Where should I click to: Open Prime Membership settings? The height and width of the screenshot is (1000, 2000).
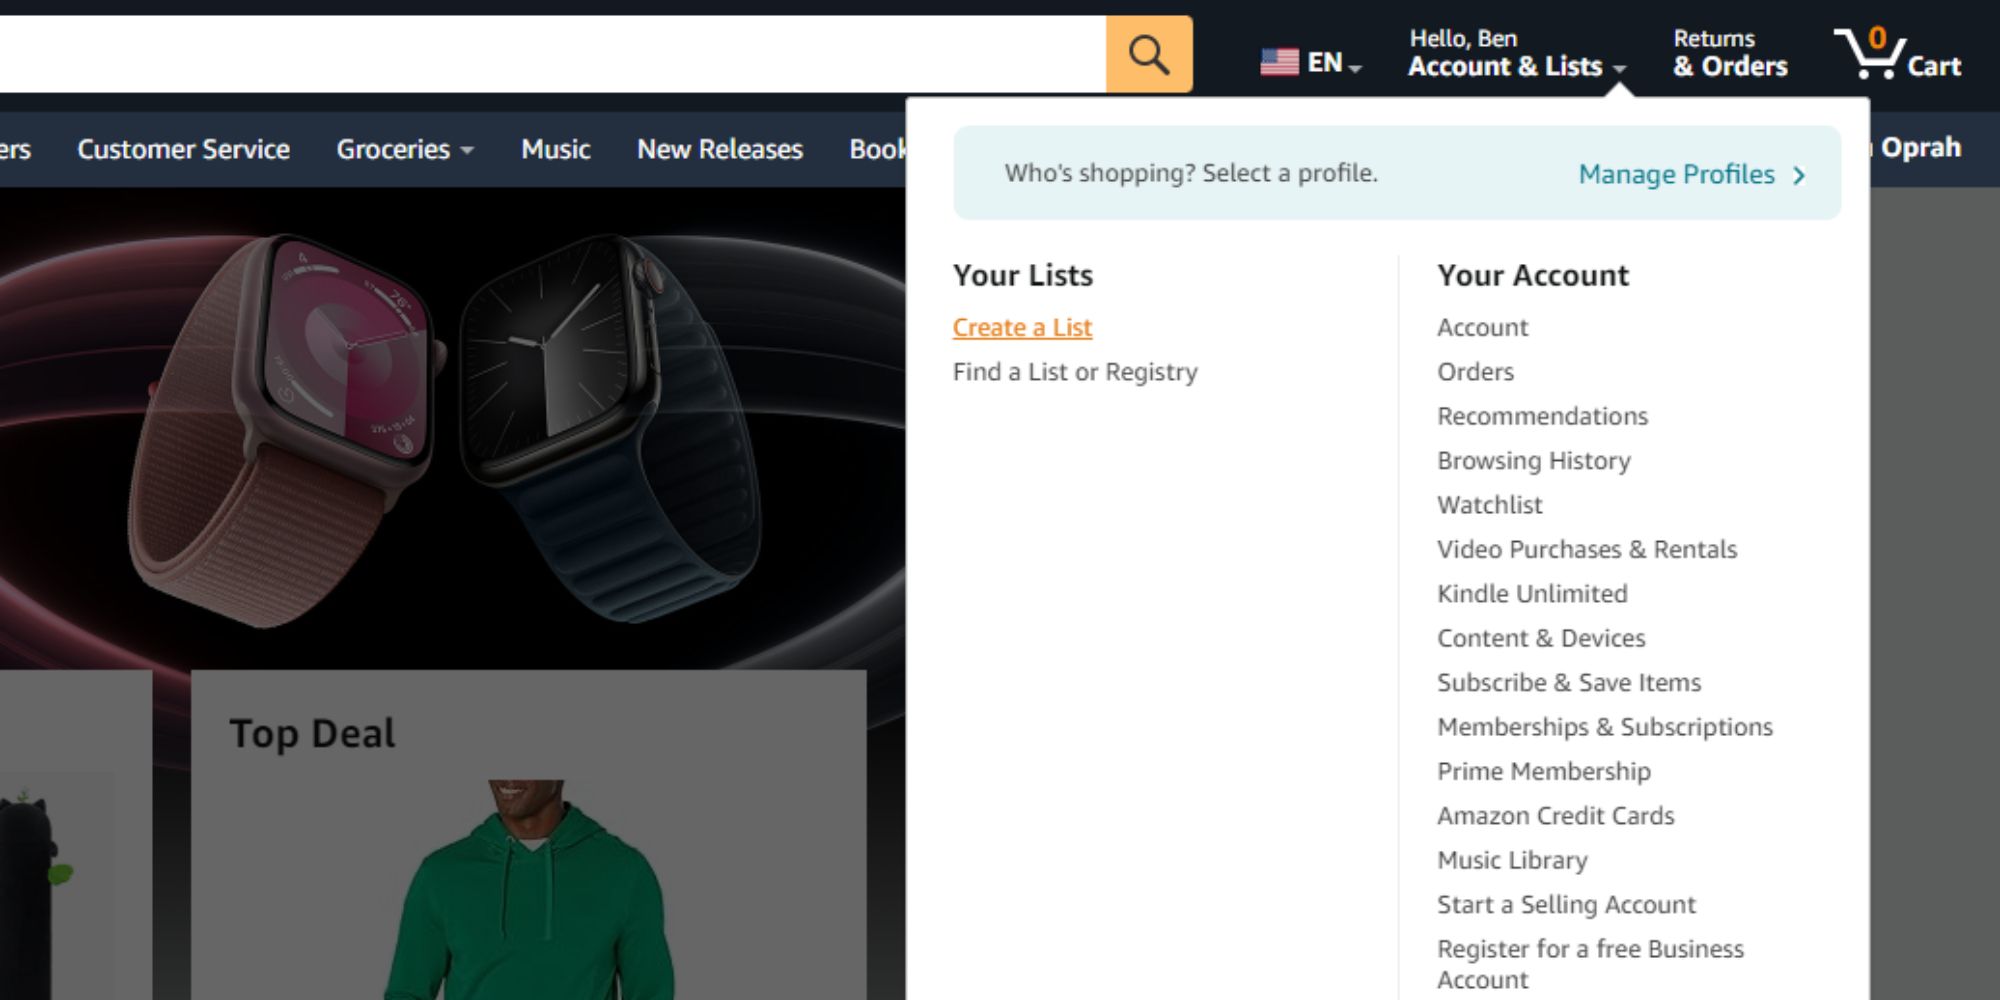(1543, 771)
